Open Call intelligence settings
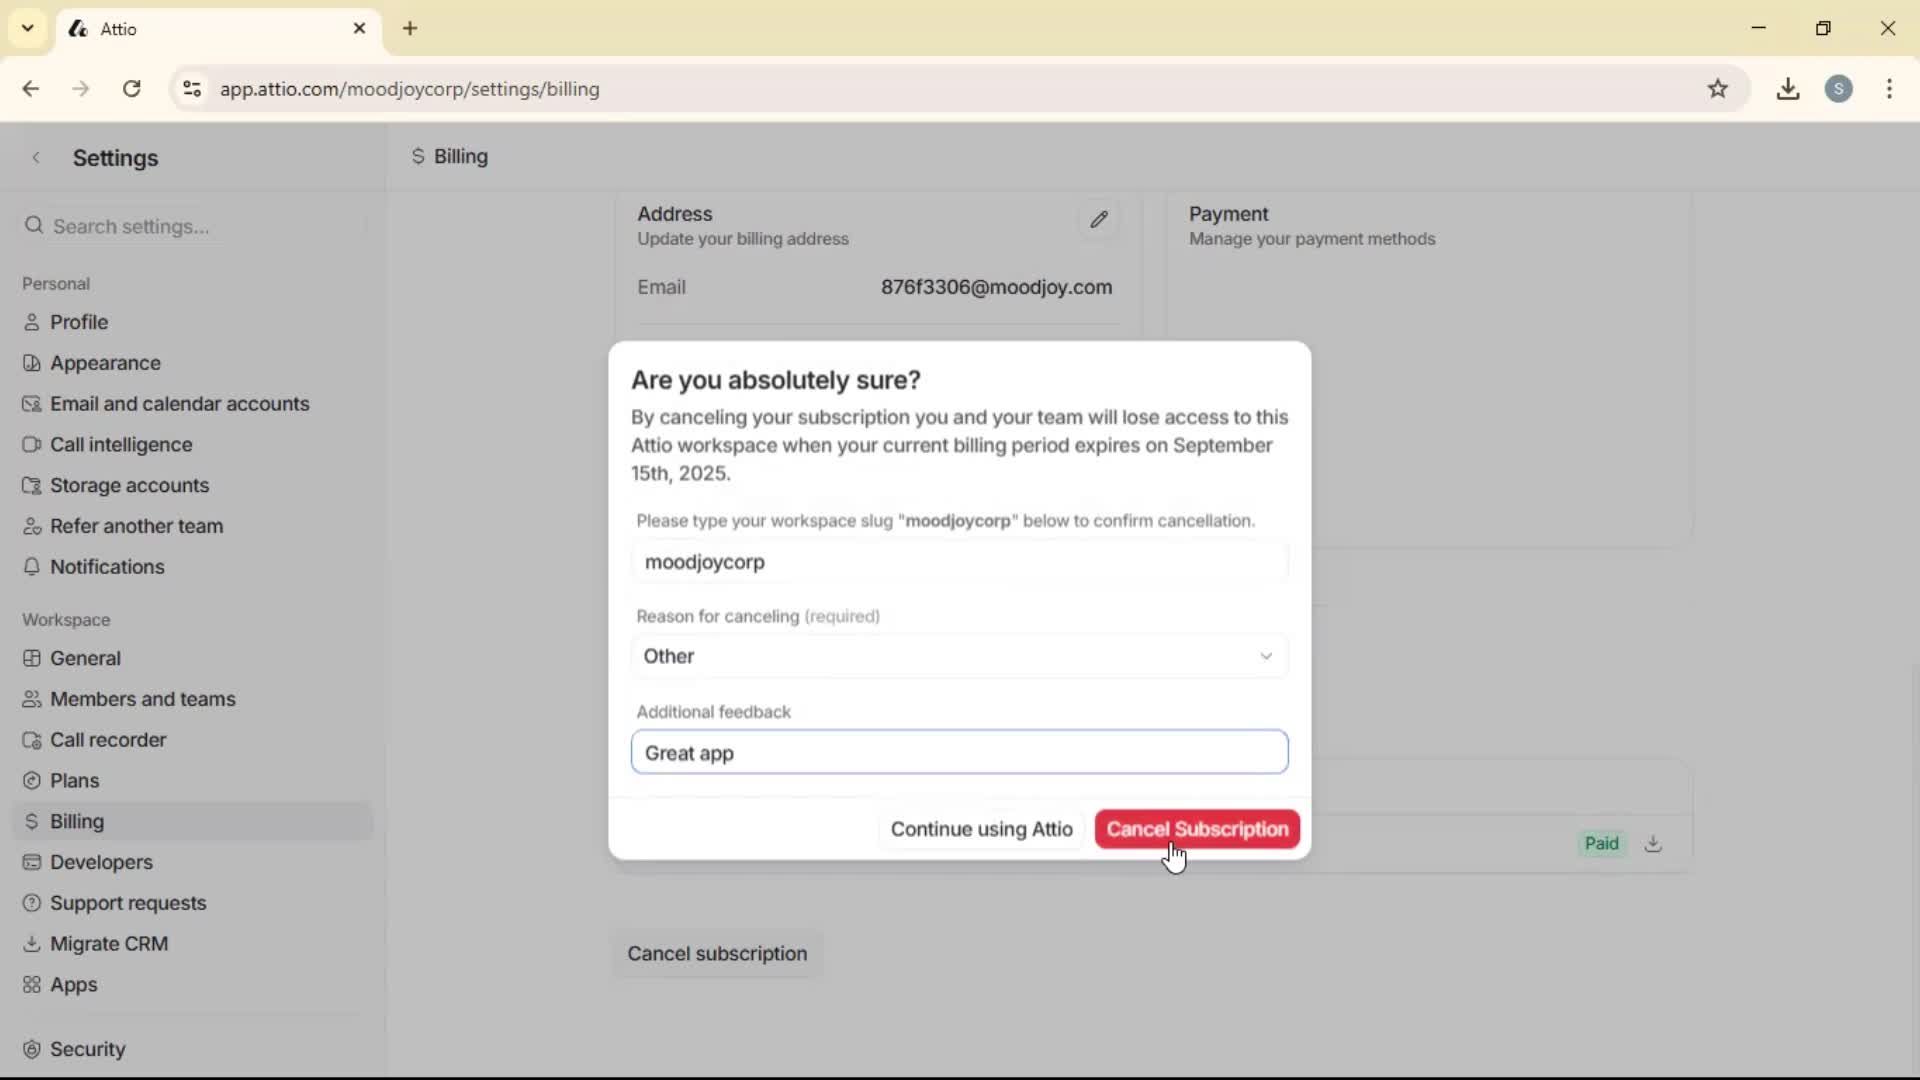Screen dimensions: 1920x1080 tap(122, 444)
